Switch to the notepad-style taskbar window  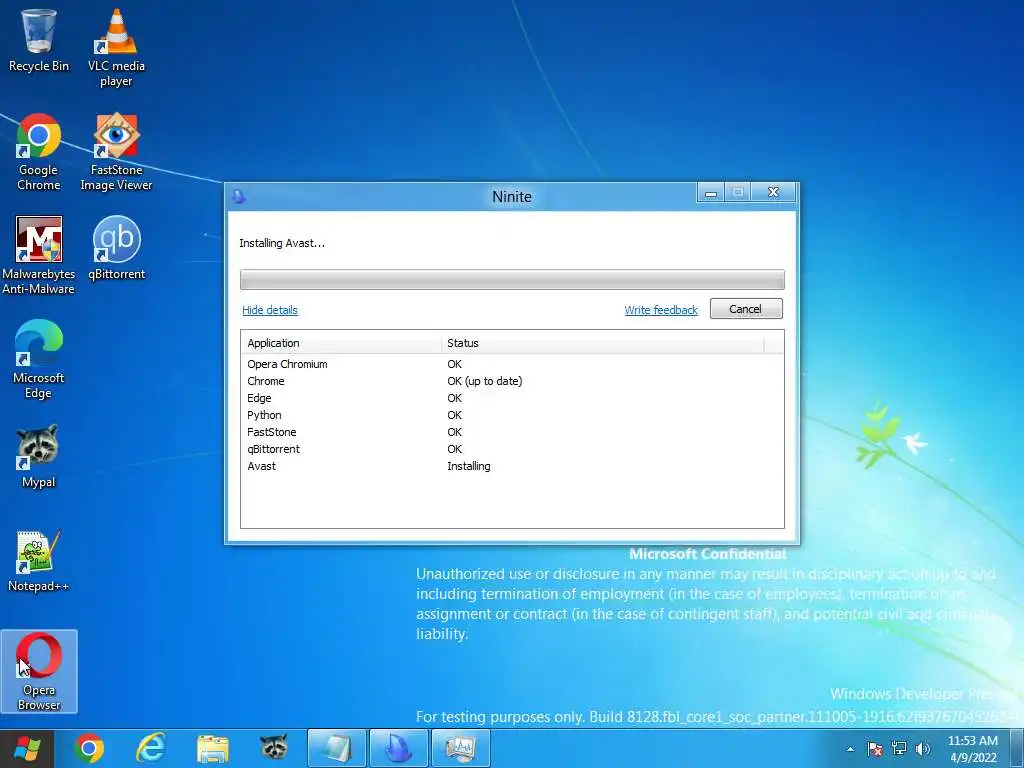[x=337, y=748]
